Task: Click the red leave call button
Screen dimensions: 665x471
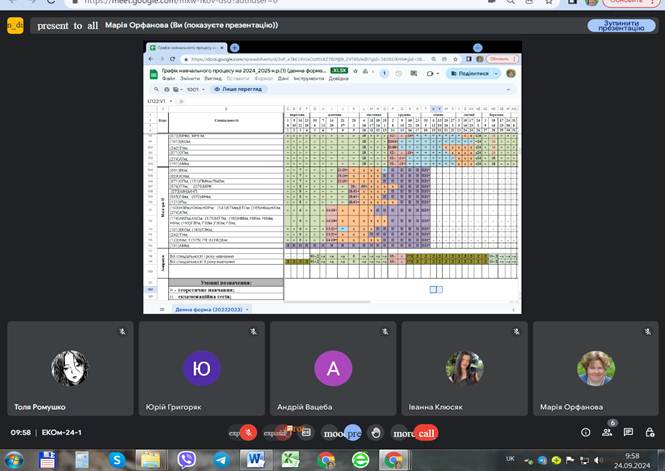Action: 427,432
